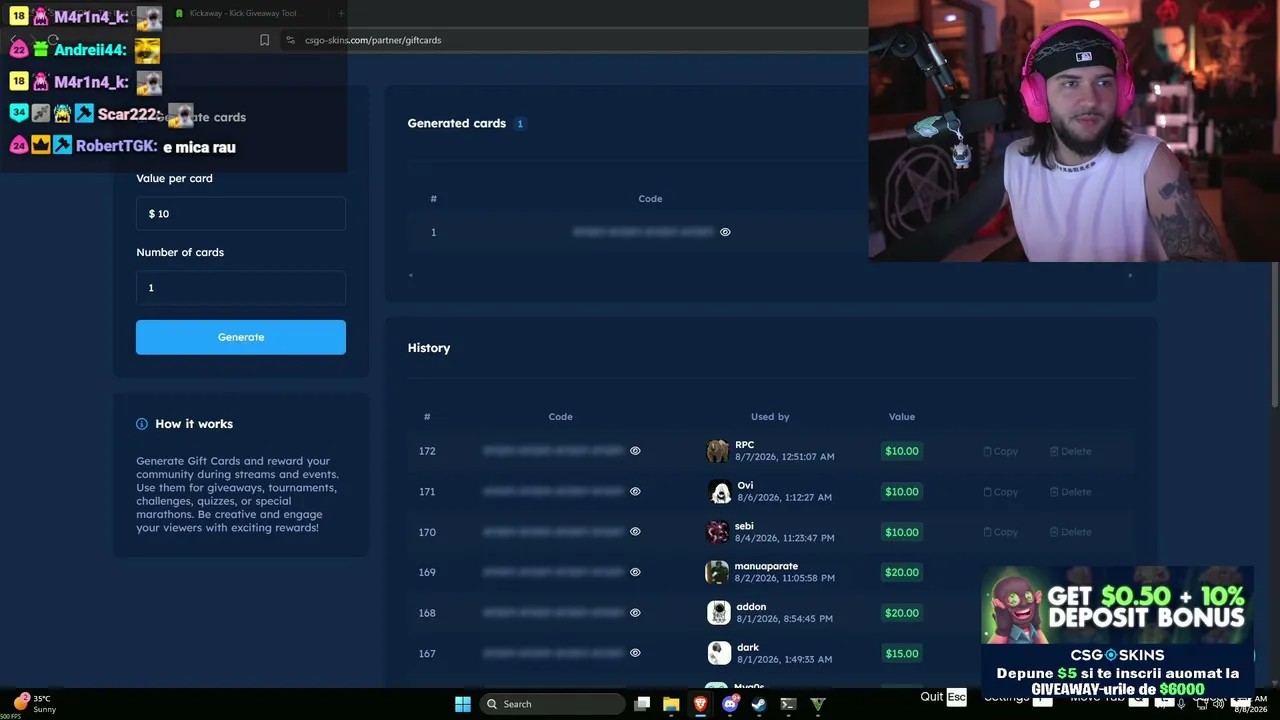The height and width of the screenshot is (720, 1280).
Task: Focus the Value per card field
Action: pyautogui.click(x=241, y=214)
